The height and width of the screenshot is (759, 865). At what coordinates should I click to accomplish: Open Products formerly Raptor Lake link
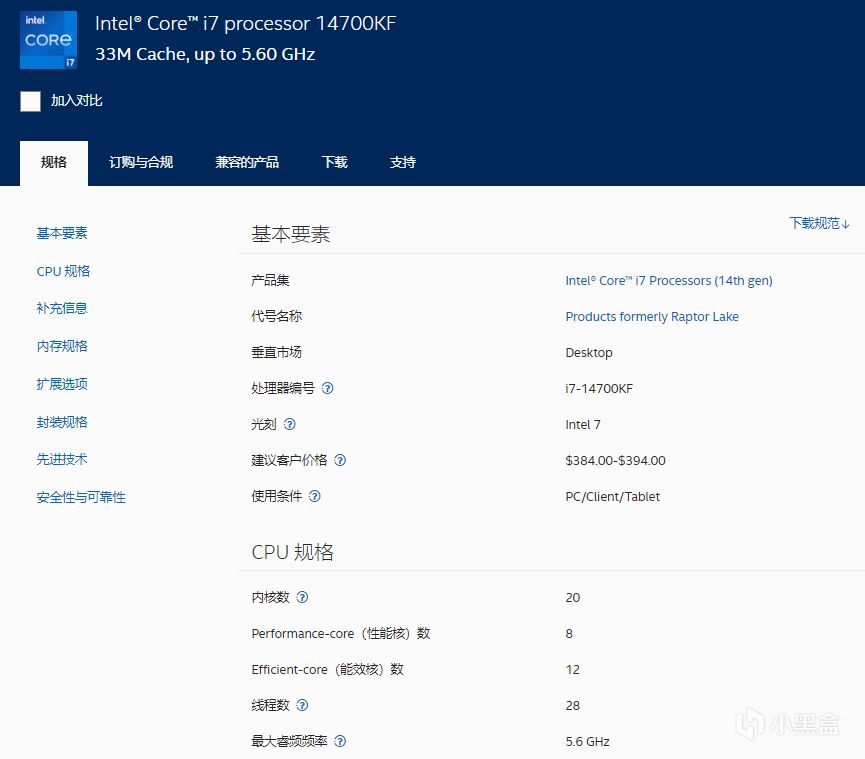pyautogui.click(x=652, y=317)
